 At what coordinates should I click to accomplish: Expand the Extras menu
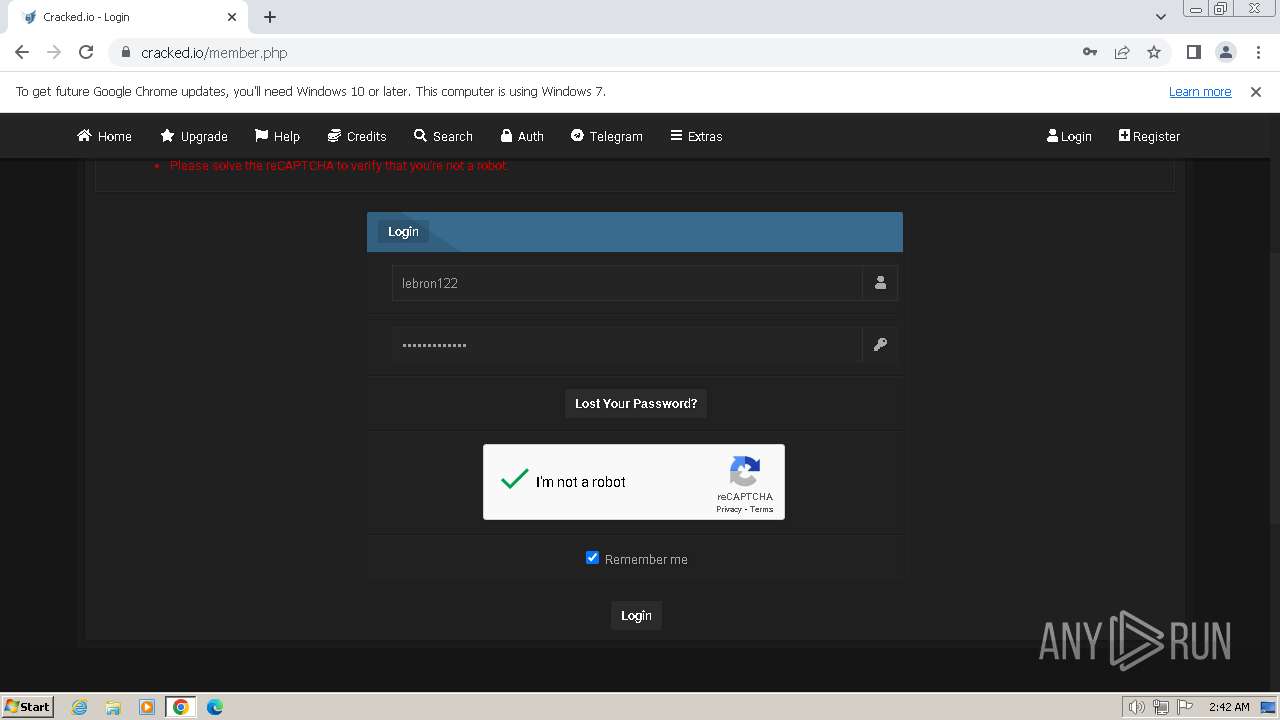(x=696, y=136)
